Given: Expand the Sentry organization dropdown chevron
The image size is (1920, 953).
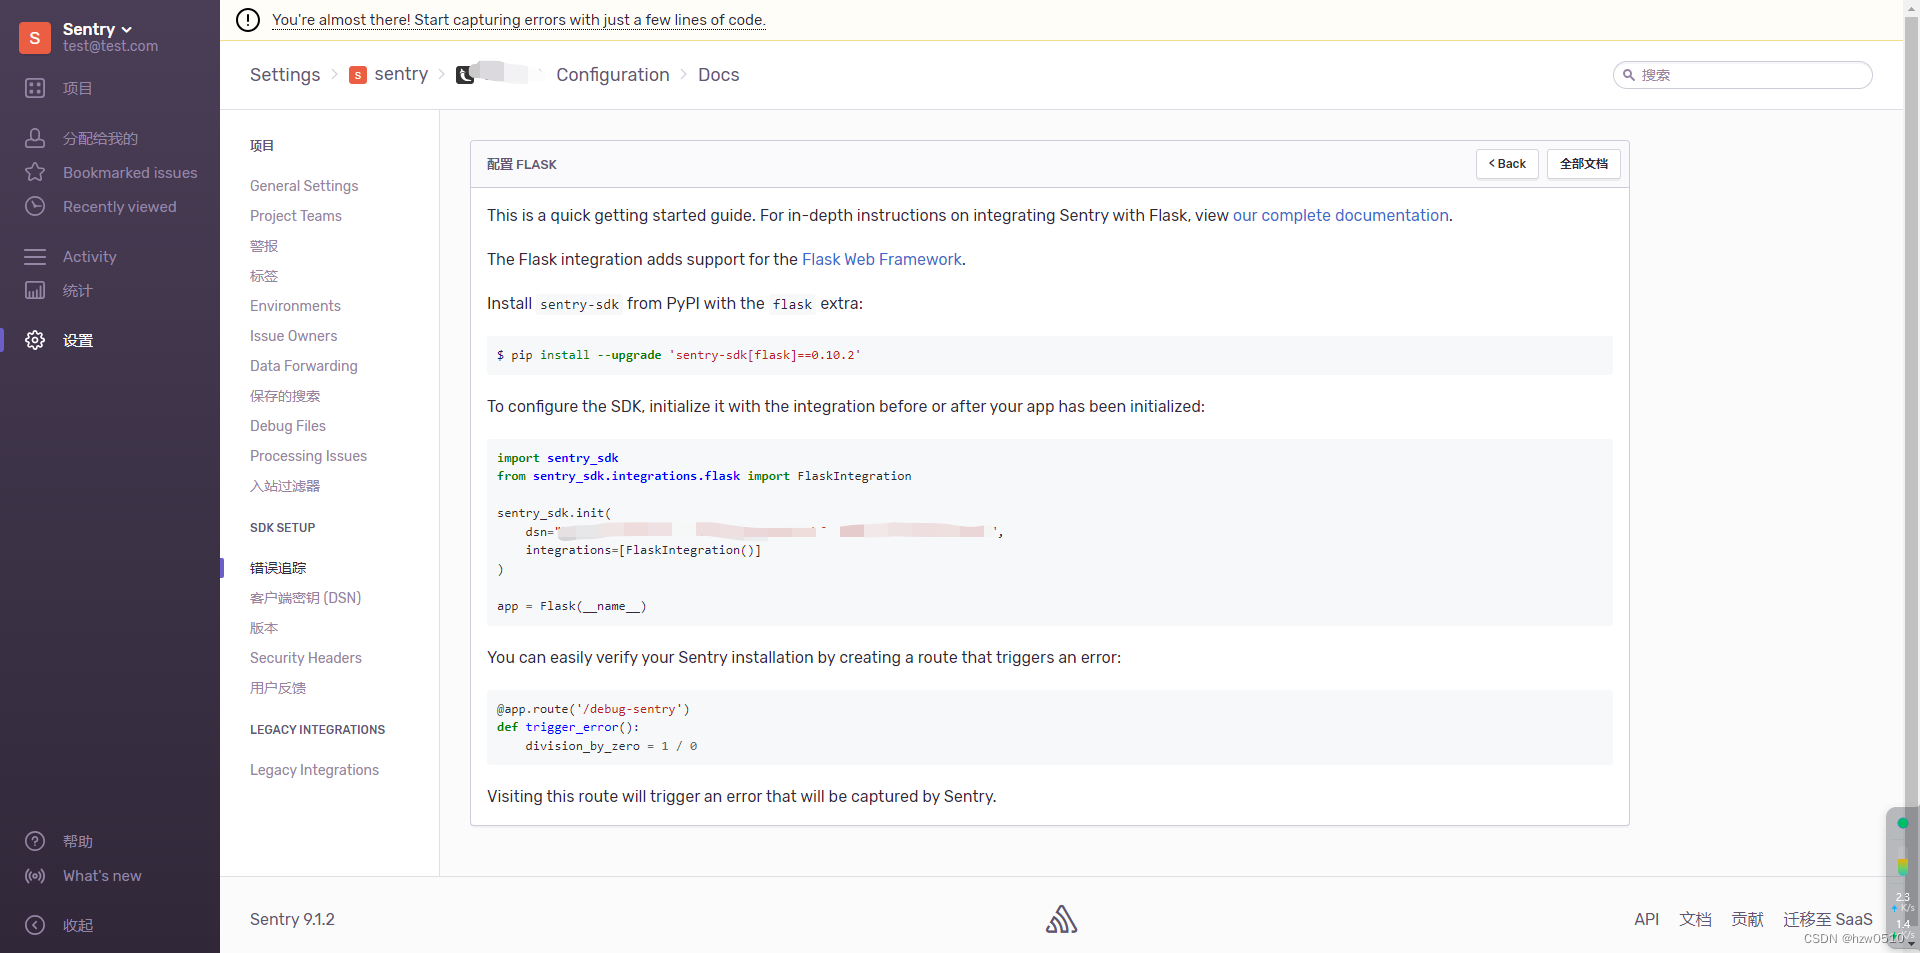Looking at the screenshot, I should tap(127, 30).
